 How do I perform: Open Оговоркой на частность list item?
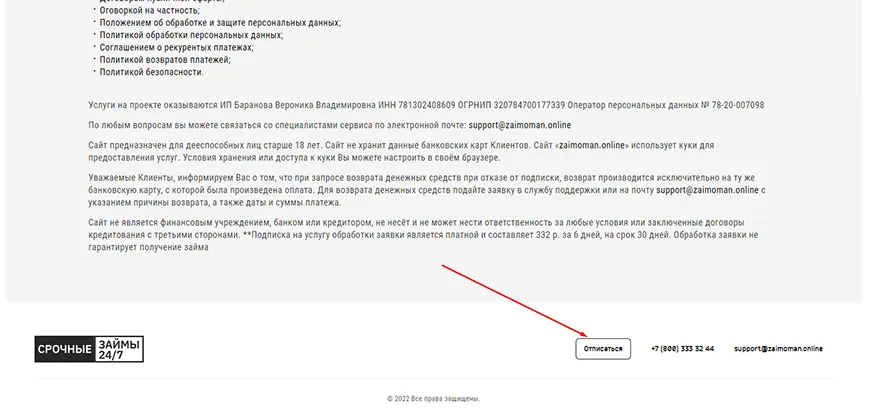pyautogui.click(x=141, y=9)
